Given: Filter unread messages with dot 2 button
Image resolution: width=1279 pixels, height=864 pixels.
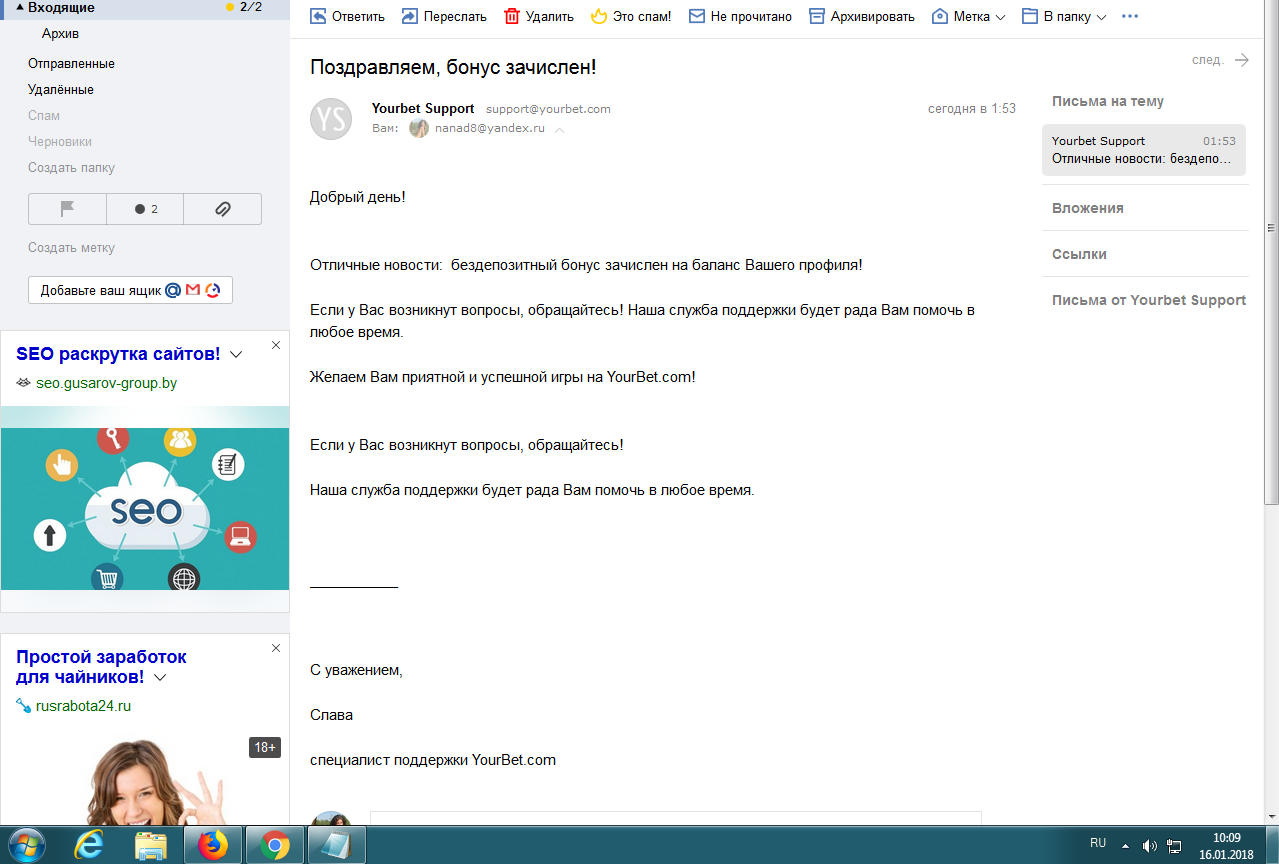Looking at the screenshot, I should pos(145,209).
